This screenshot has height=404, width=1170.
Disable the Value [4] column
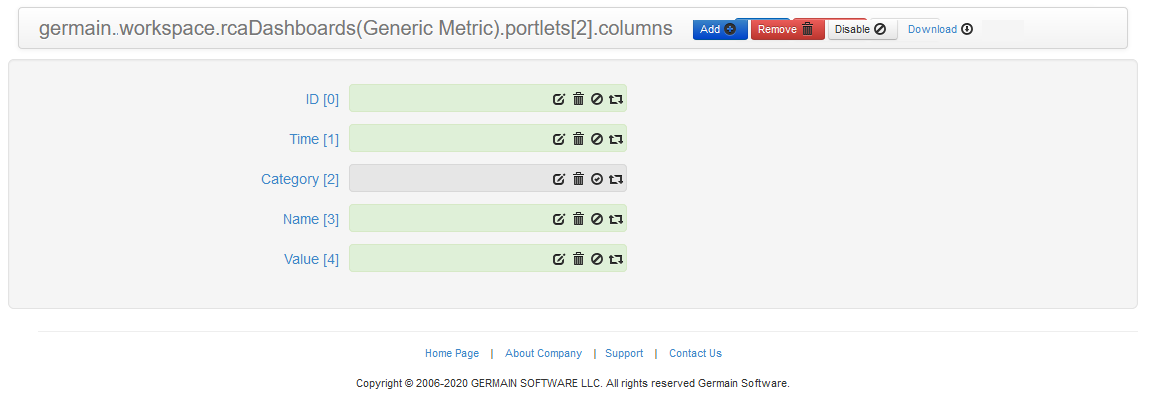click(597, 259)
